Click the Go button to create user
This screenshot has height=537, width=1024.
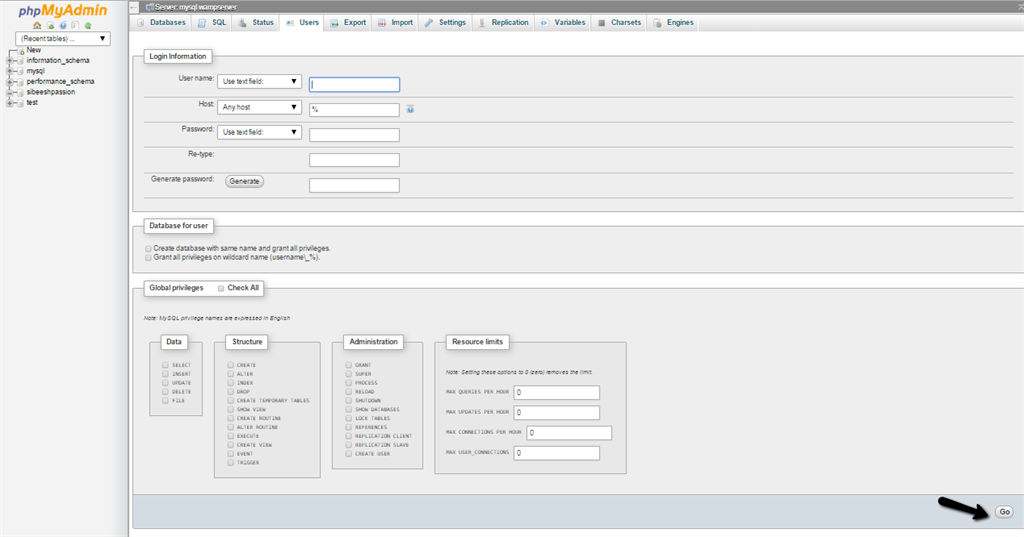[x=1004, y=512]
